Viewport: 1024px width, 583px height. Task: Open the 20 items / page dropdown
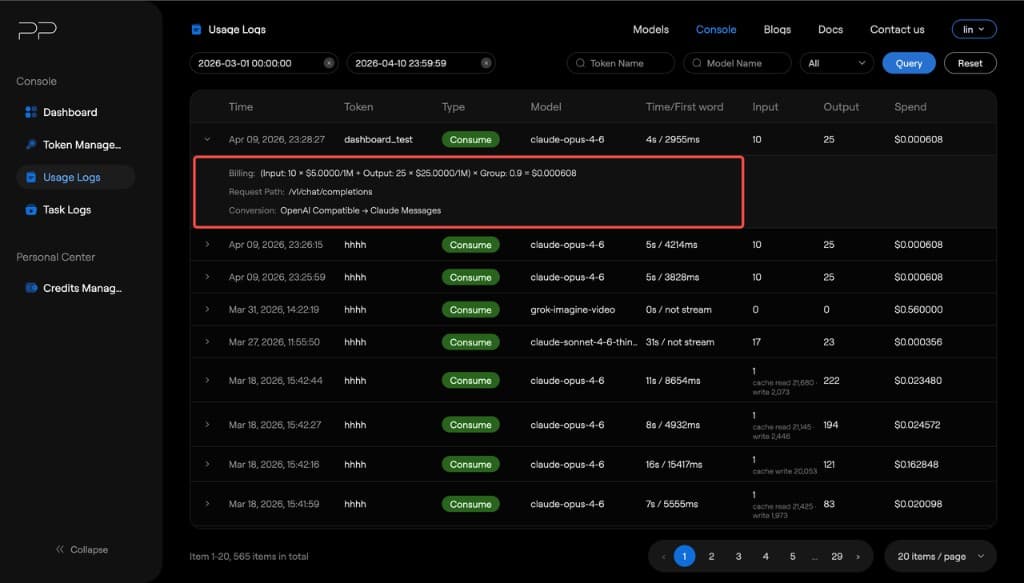(x=940, y=556)
